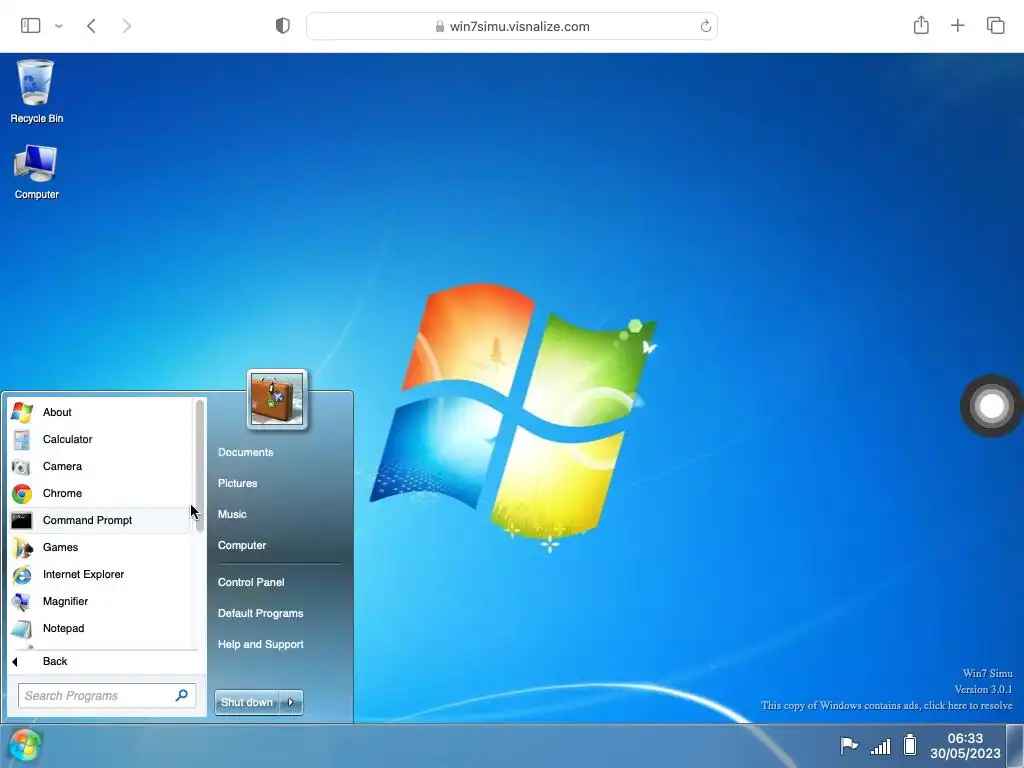Click the network signal tray icon
The height and width of the screenshot is (768, 1024).
[x=880, y=746]
